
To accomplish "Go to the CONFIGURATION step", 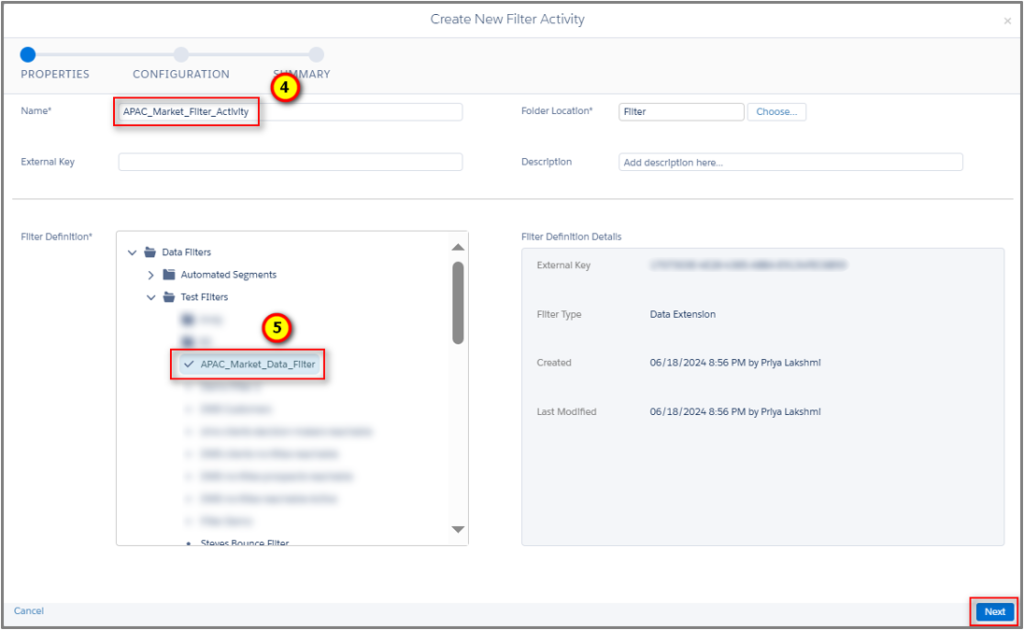I will coord(181,55).
